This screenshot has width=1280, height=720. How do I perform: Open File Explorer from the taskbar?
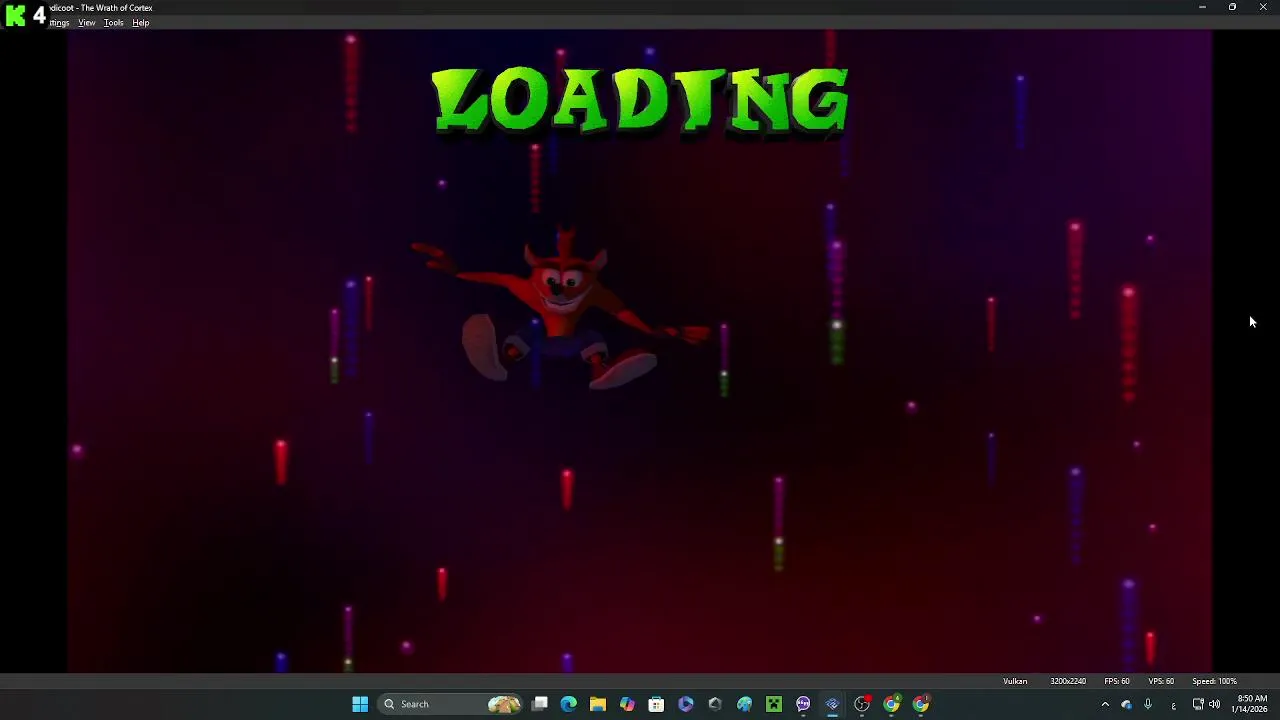point(598,704)
